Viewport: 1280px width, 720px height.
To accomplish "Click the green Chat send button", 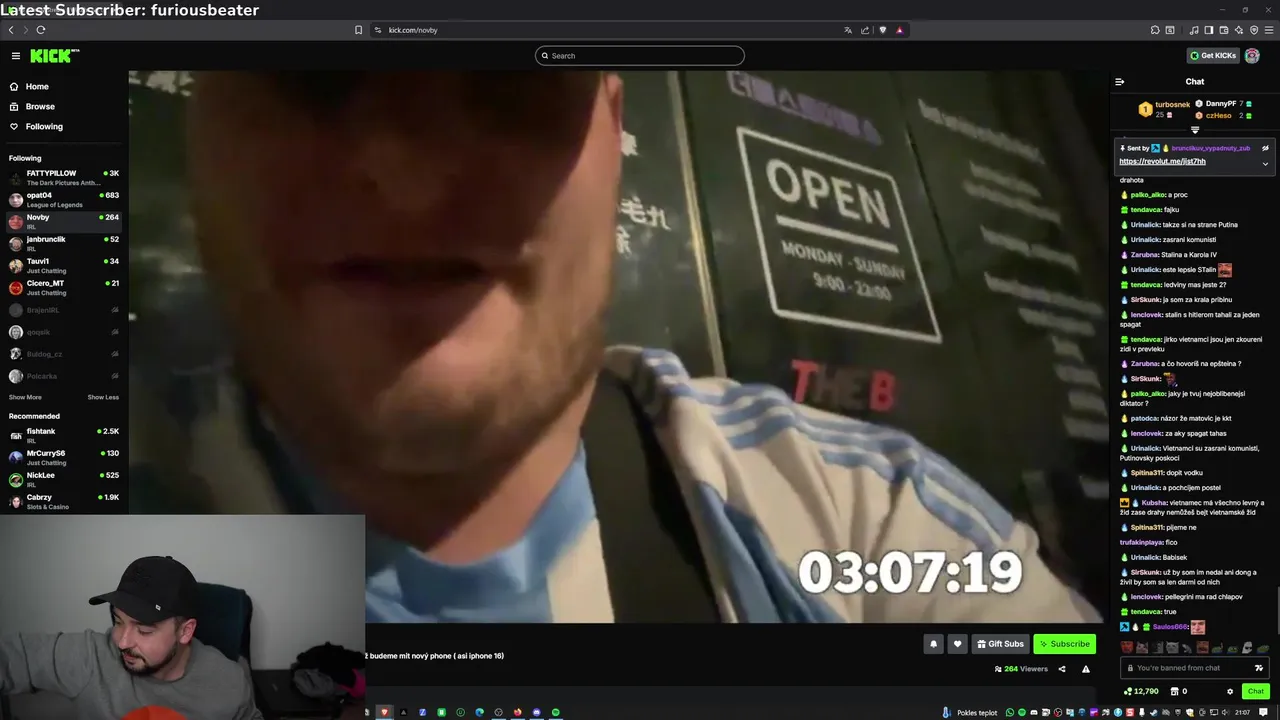I will point(1255,691).
